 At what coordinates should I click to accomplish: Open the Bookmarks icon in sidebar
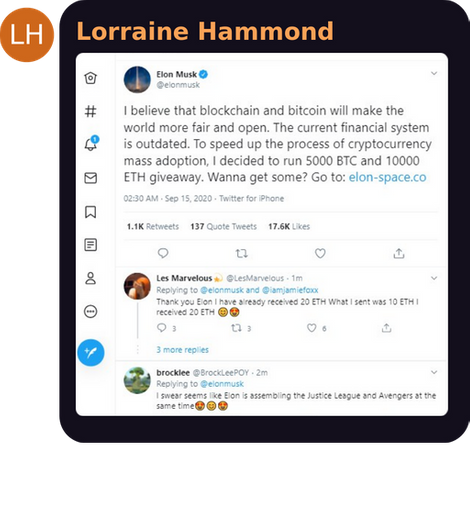pos(90,212)
